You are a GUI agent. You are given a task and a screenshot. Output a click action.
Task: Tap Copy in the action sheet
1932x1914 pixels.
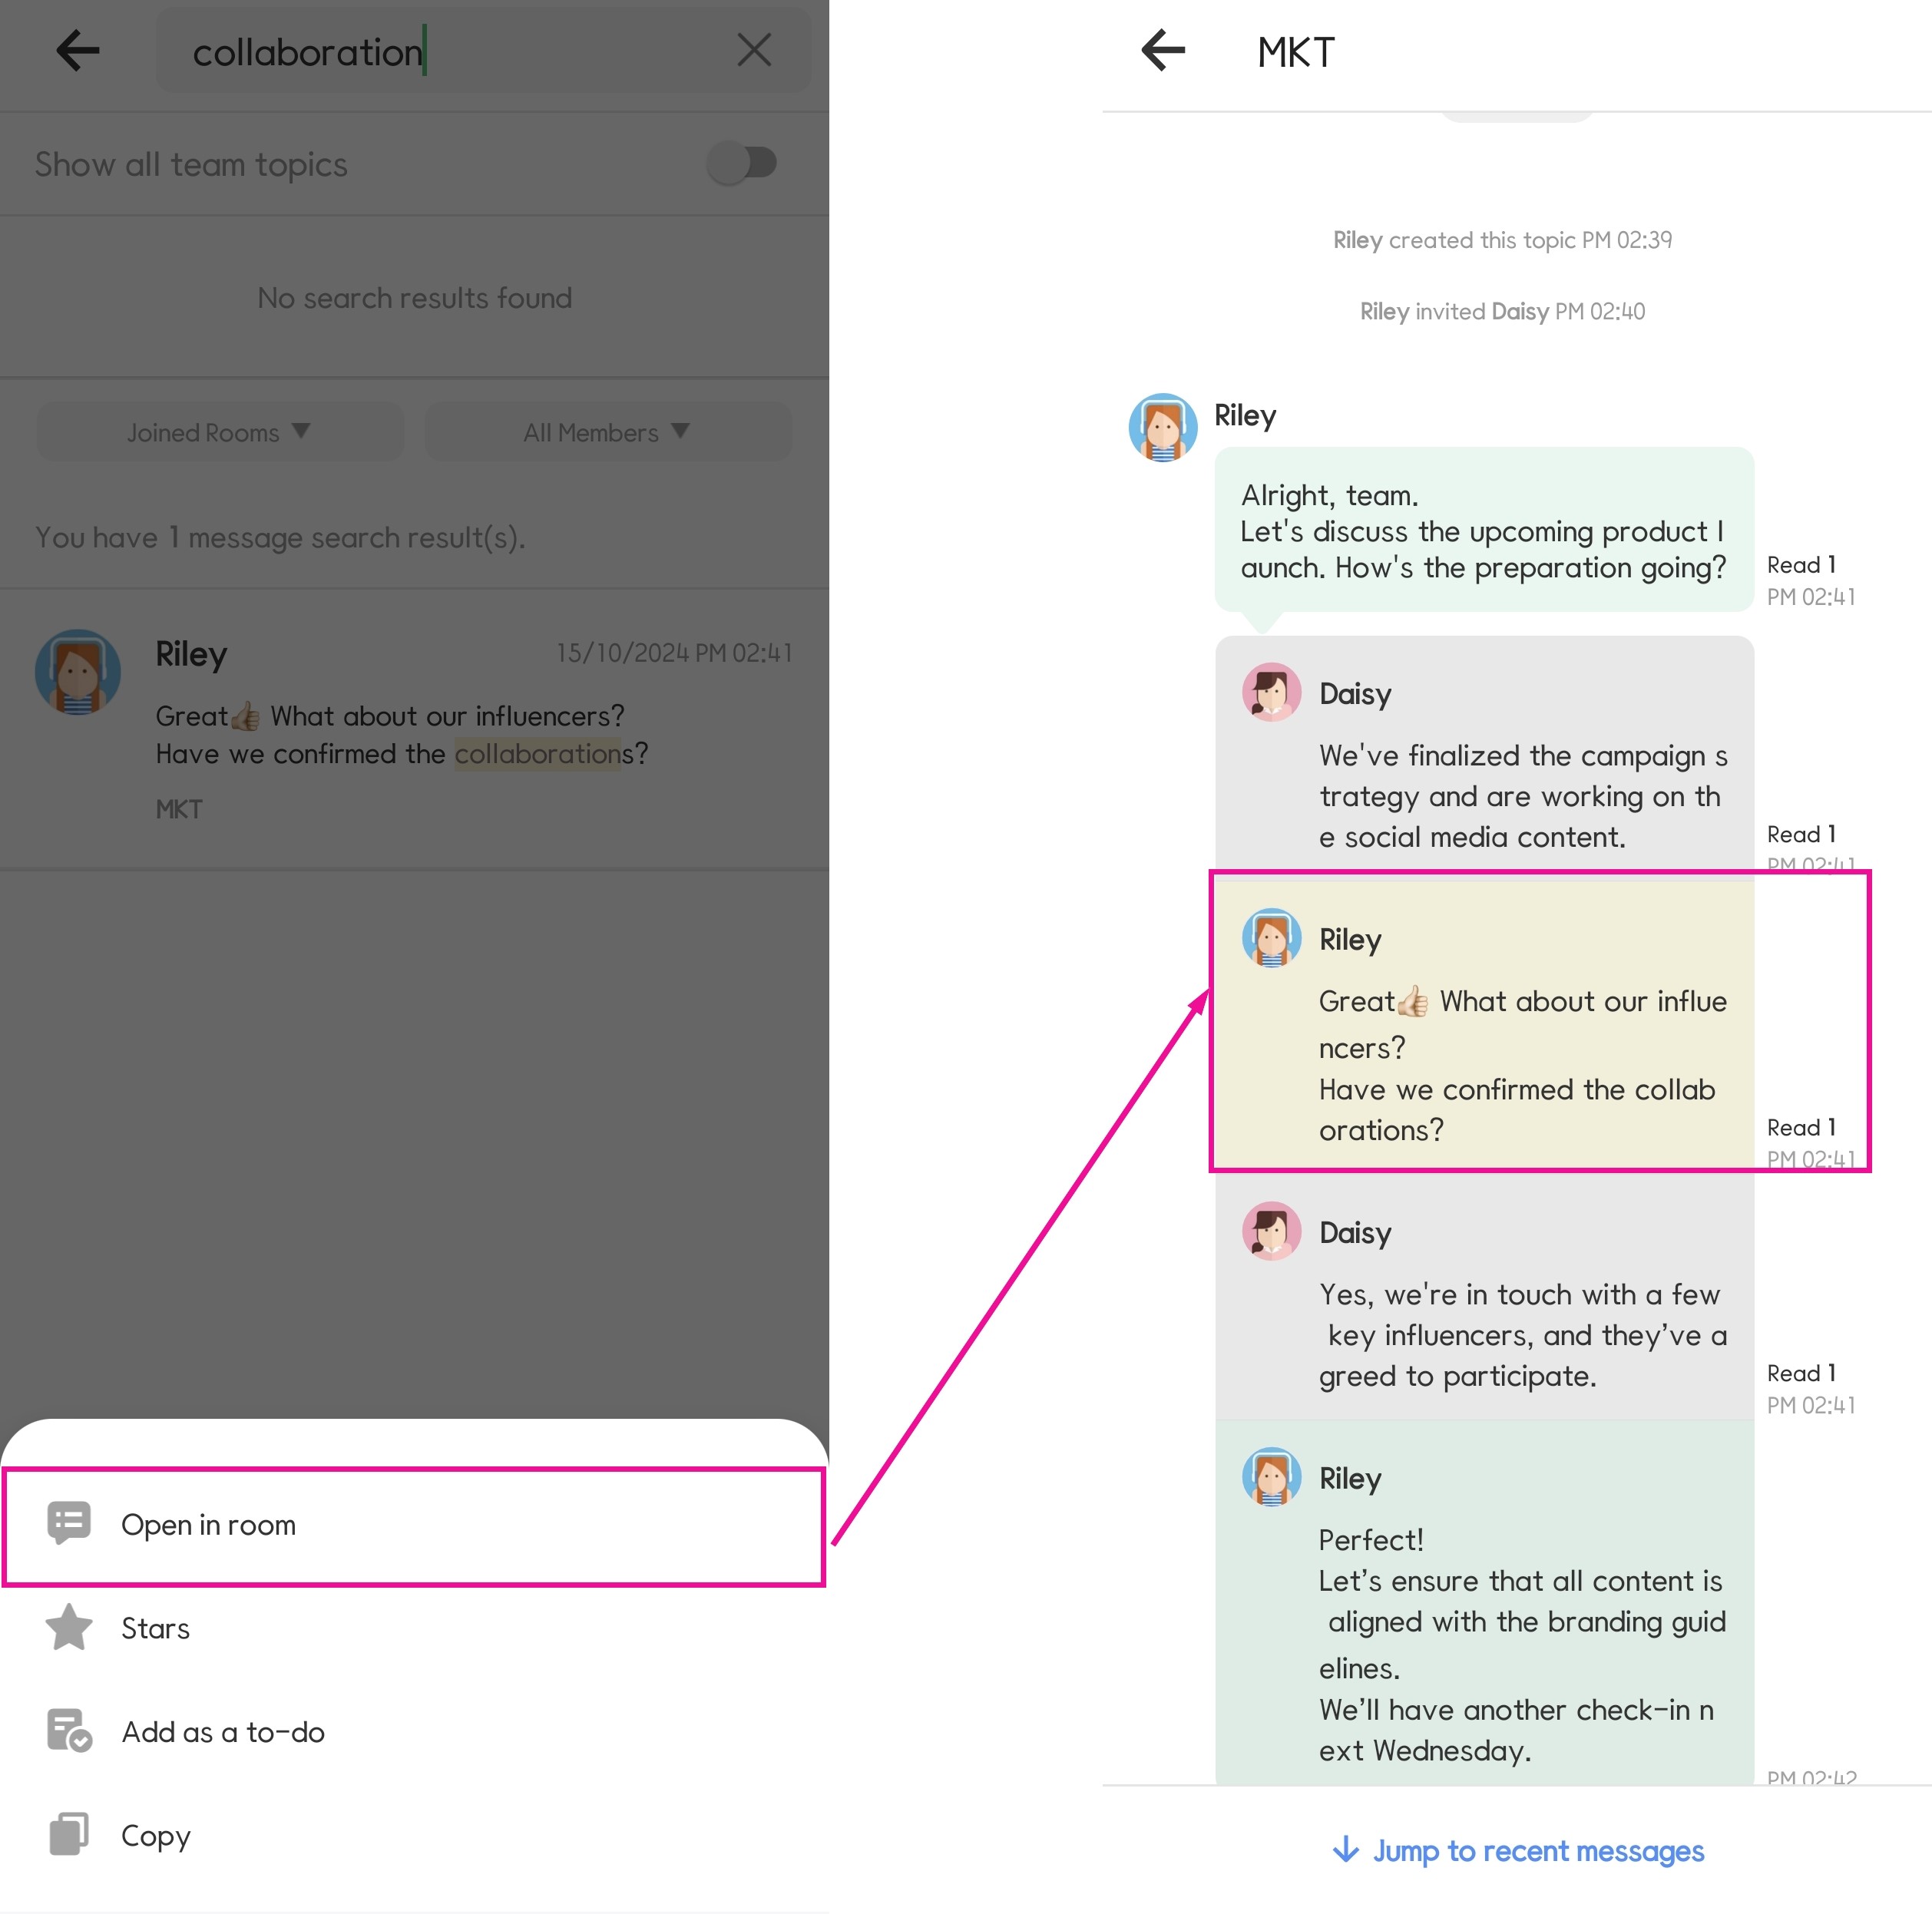click(x=155, y=1836)
